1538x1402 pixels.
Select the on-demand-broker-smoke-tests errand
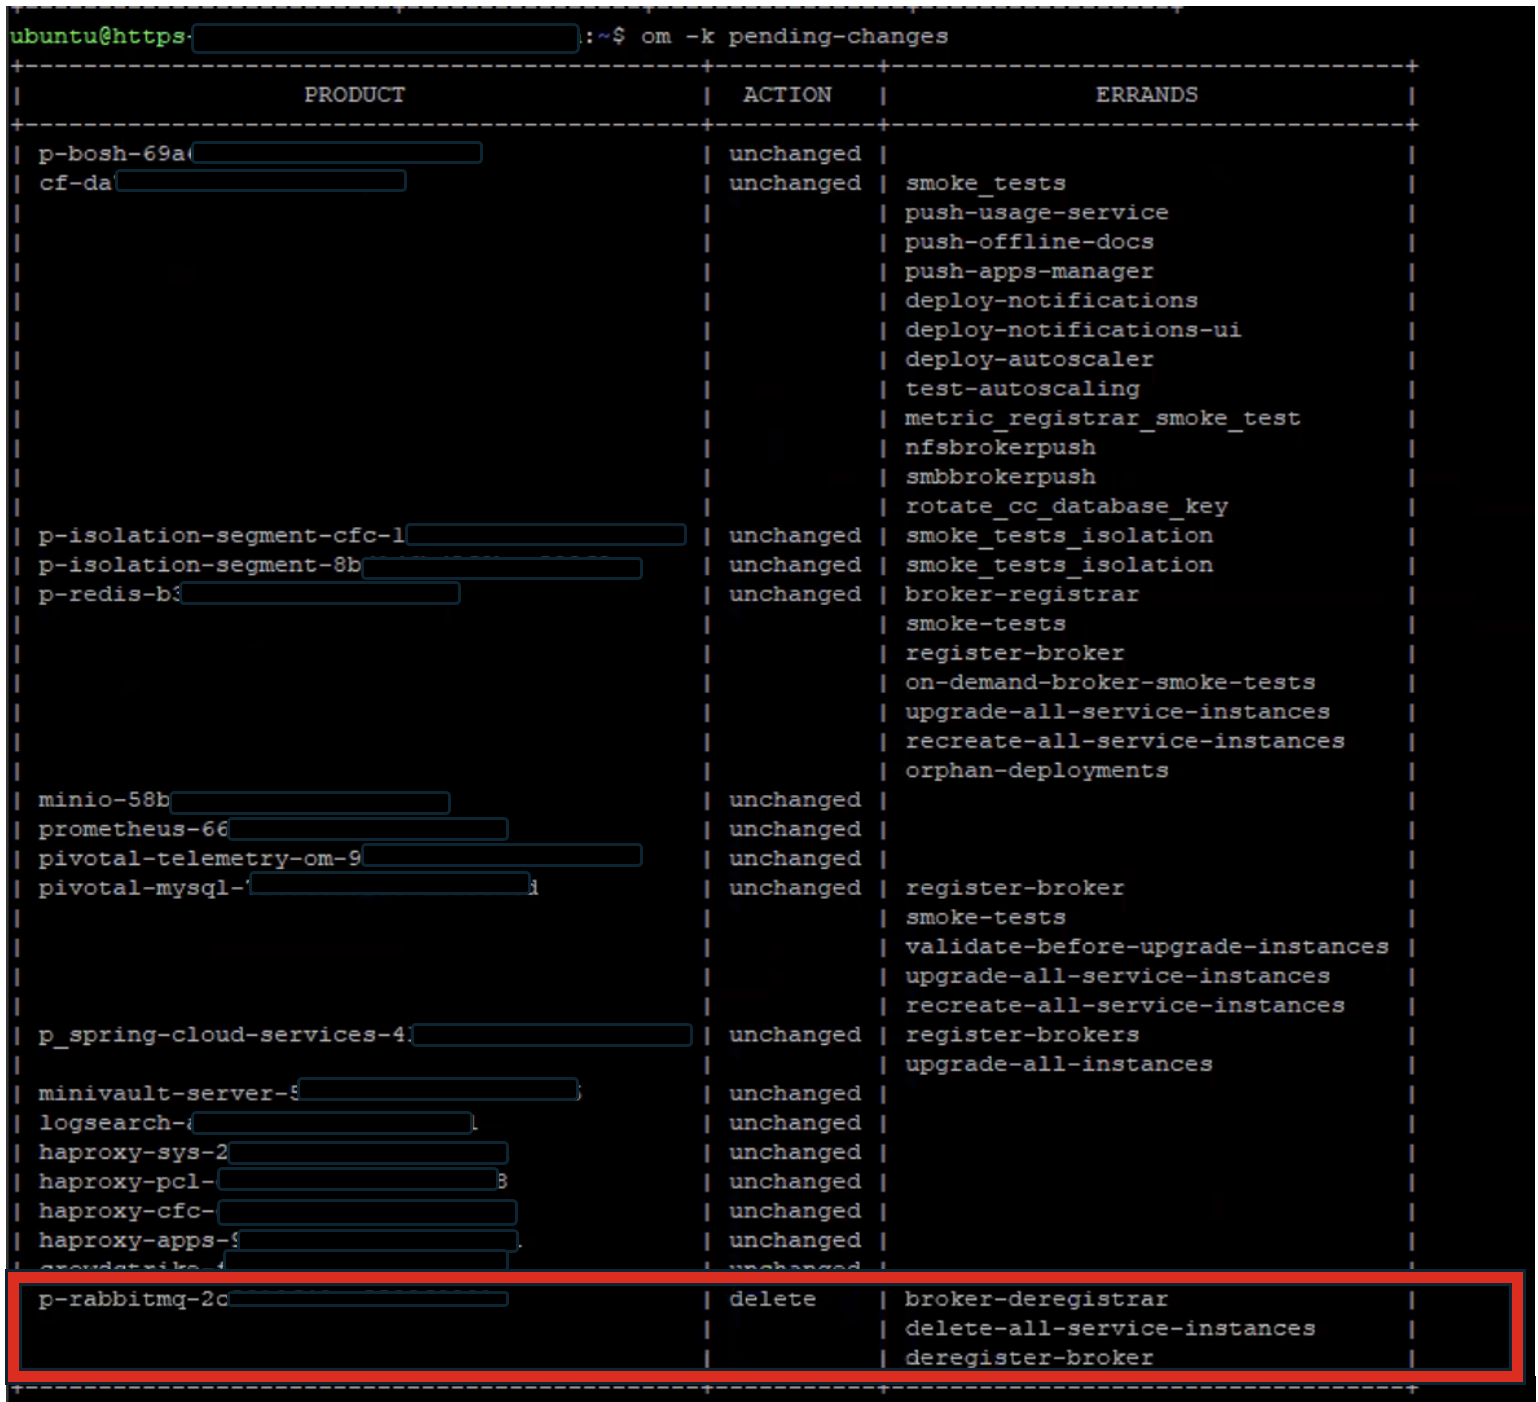click(1109, 683)
